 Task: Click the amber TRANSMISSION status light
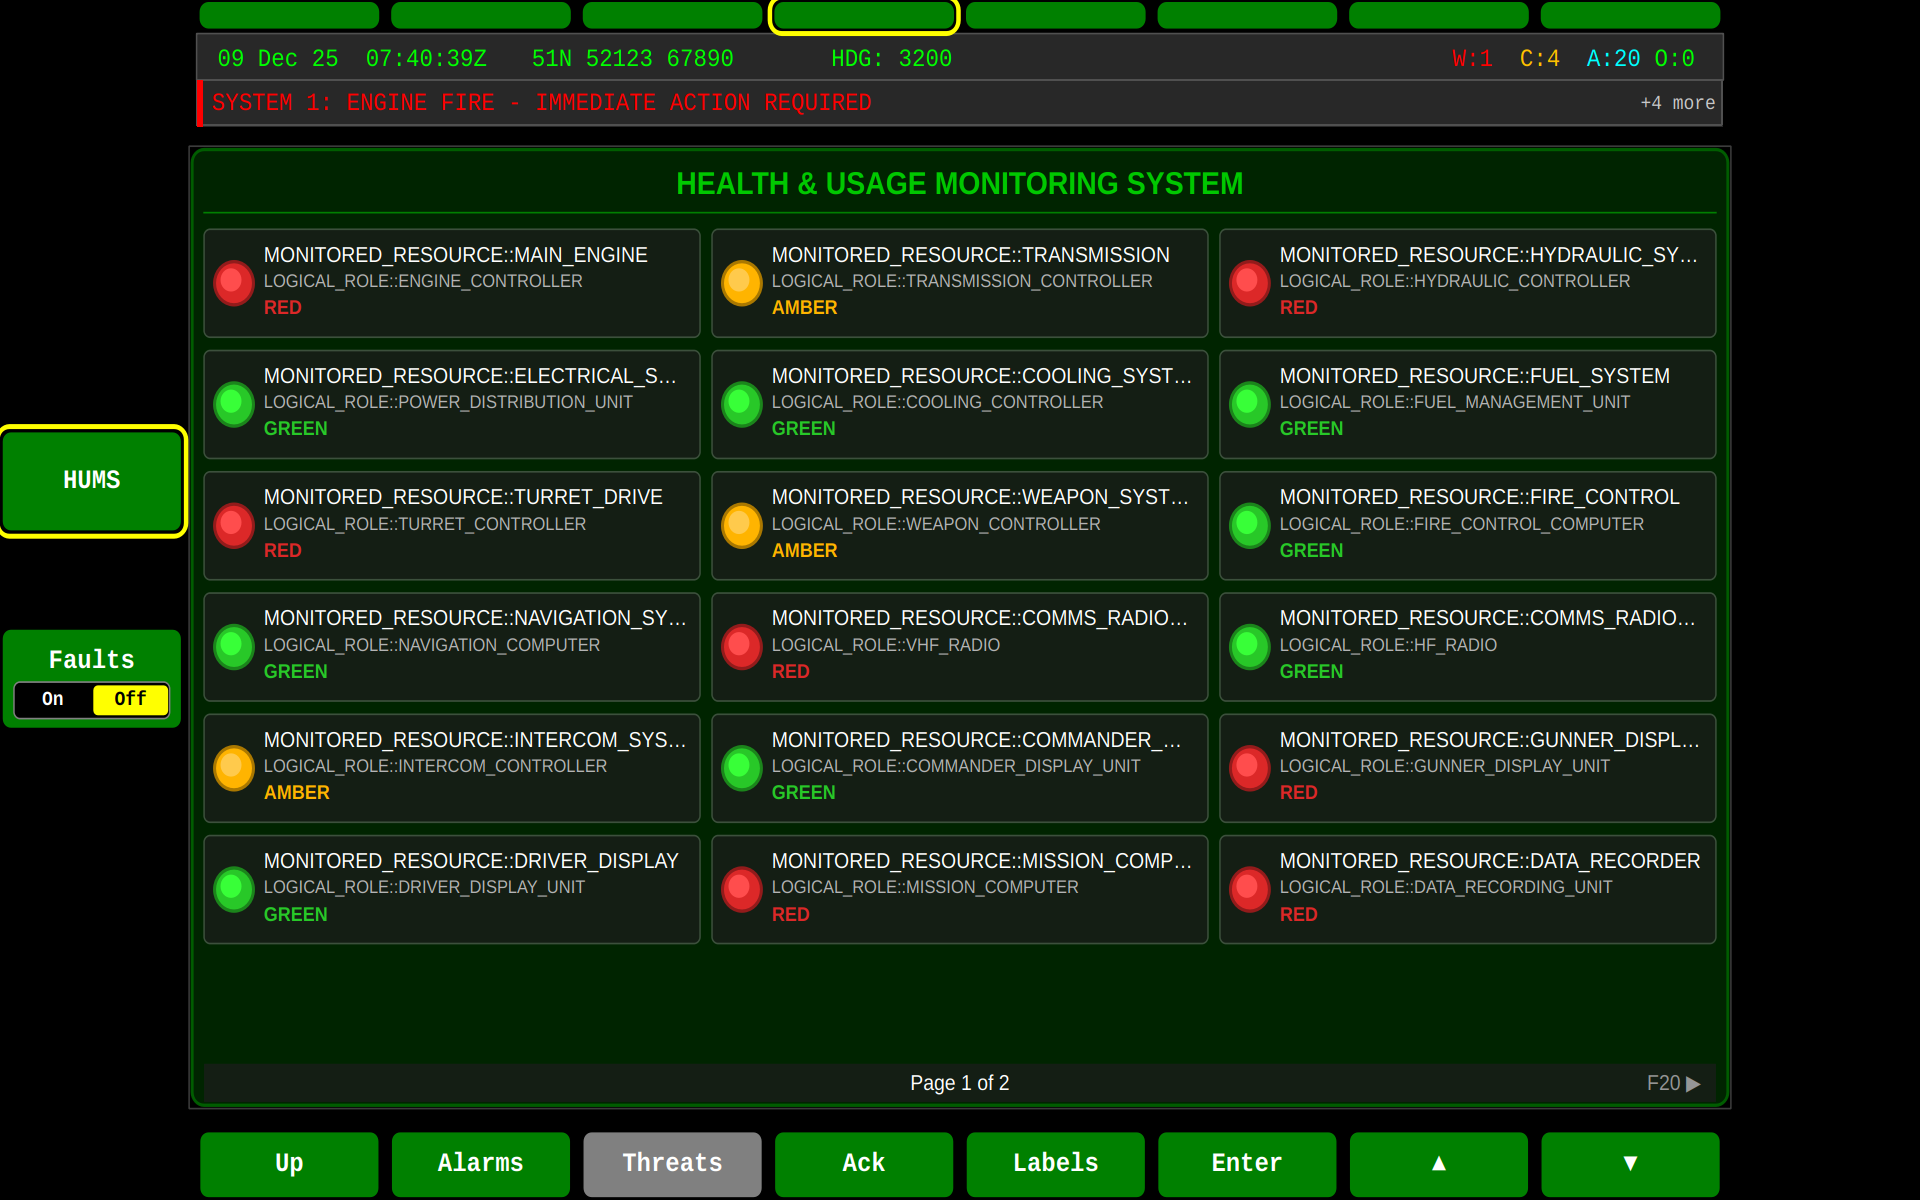click(742, 283)
